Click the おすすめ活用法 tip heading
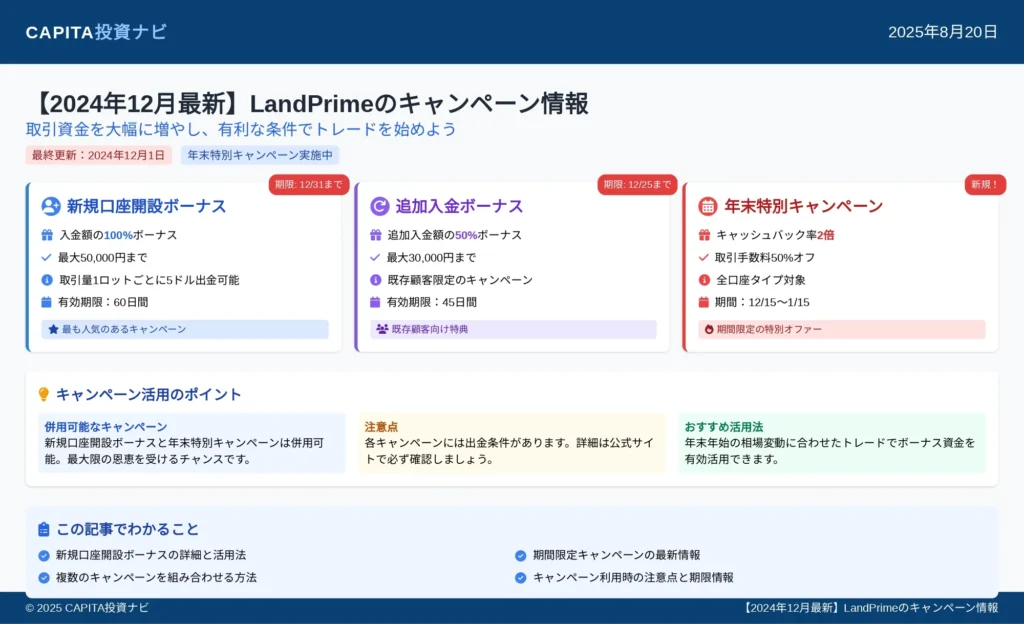The image size is (1024, 624). (724, 427)
